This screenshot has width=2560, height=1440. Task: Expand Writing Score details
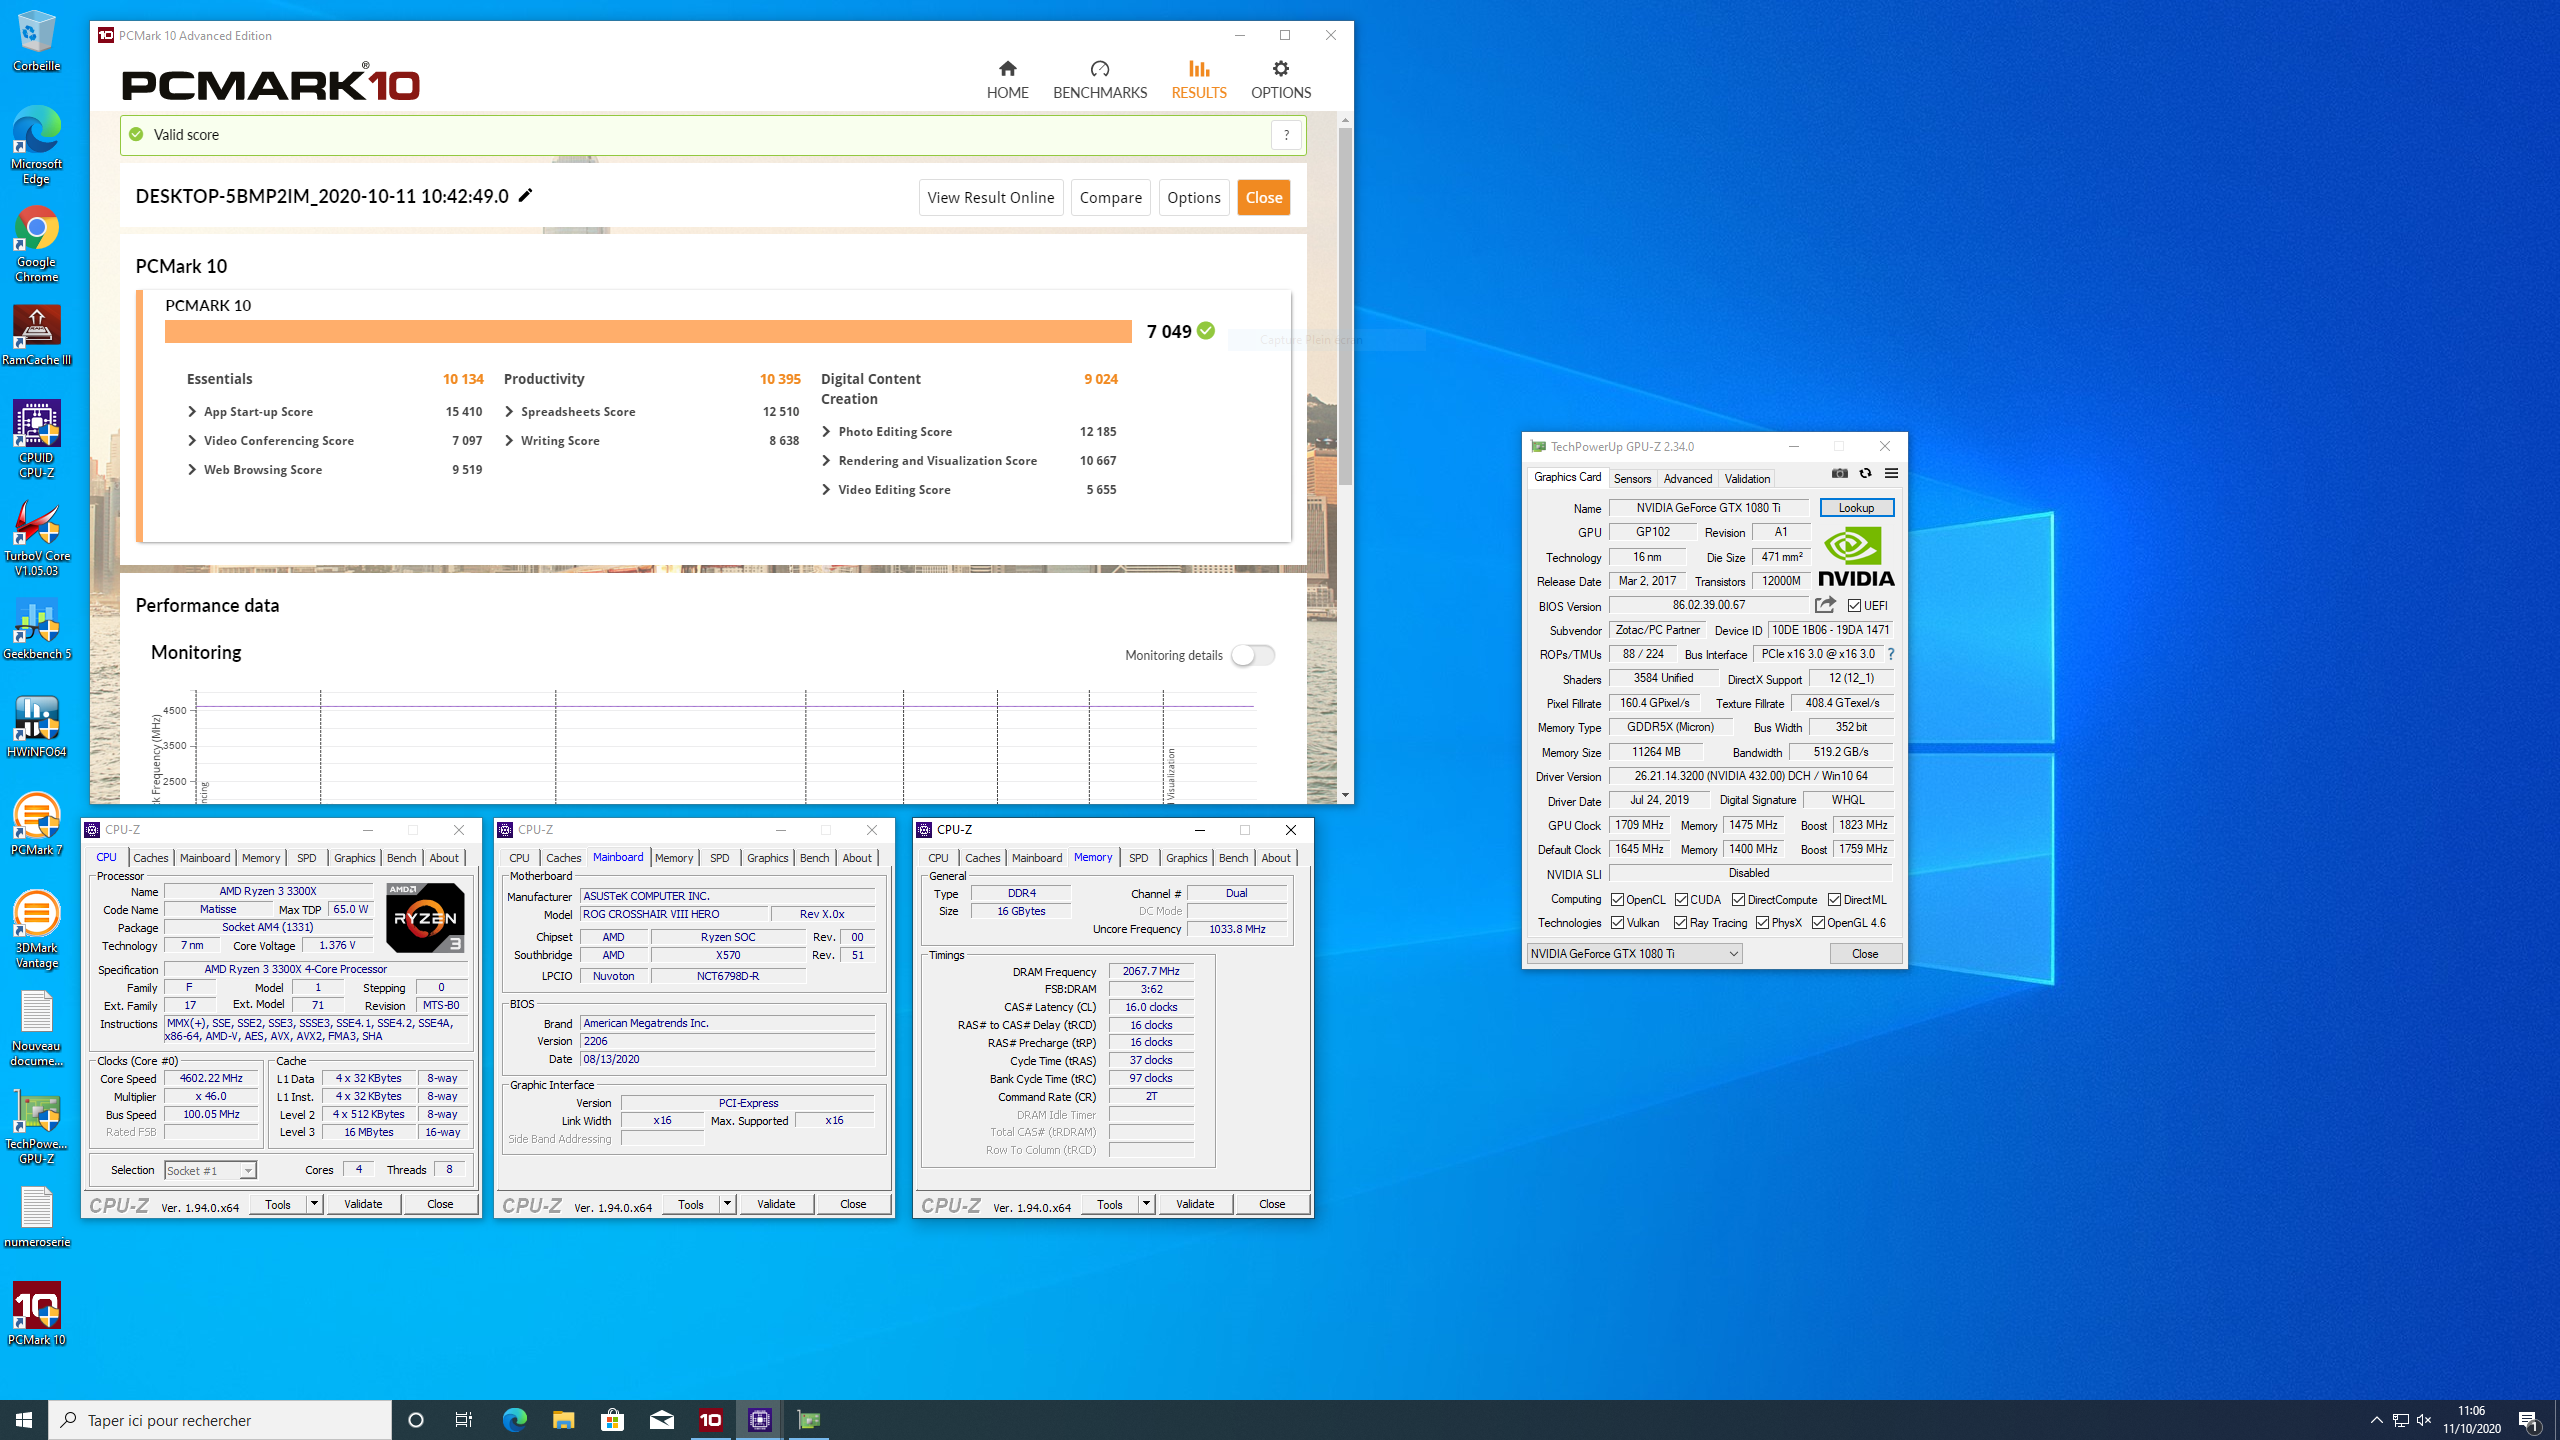click(509, 441)
